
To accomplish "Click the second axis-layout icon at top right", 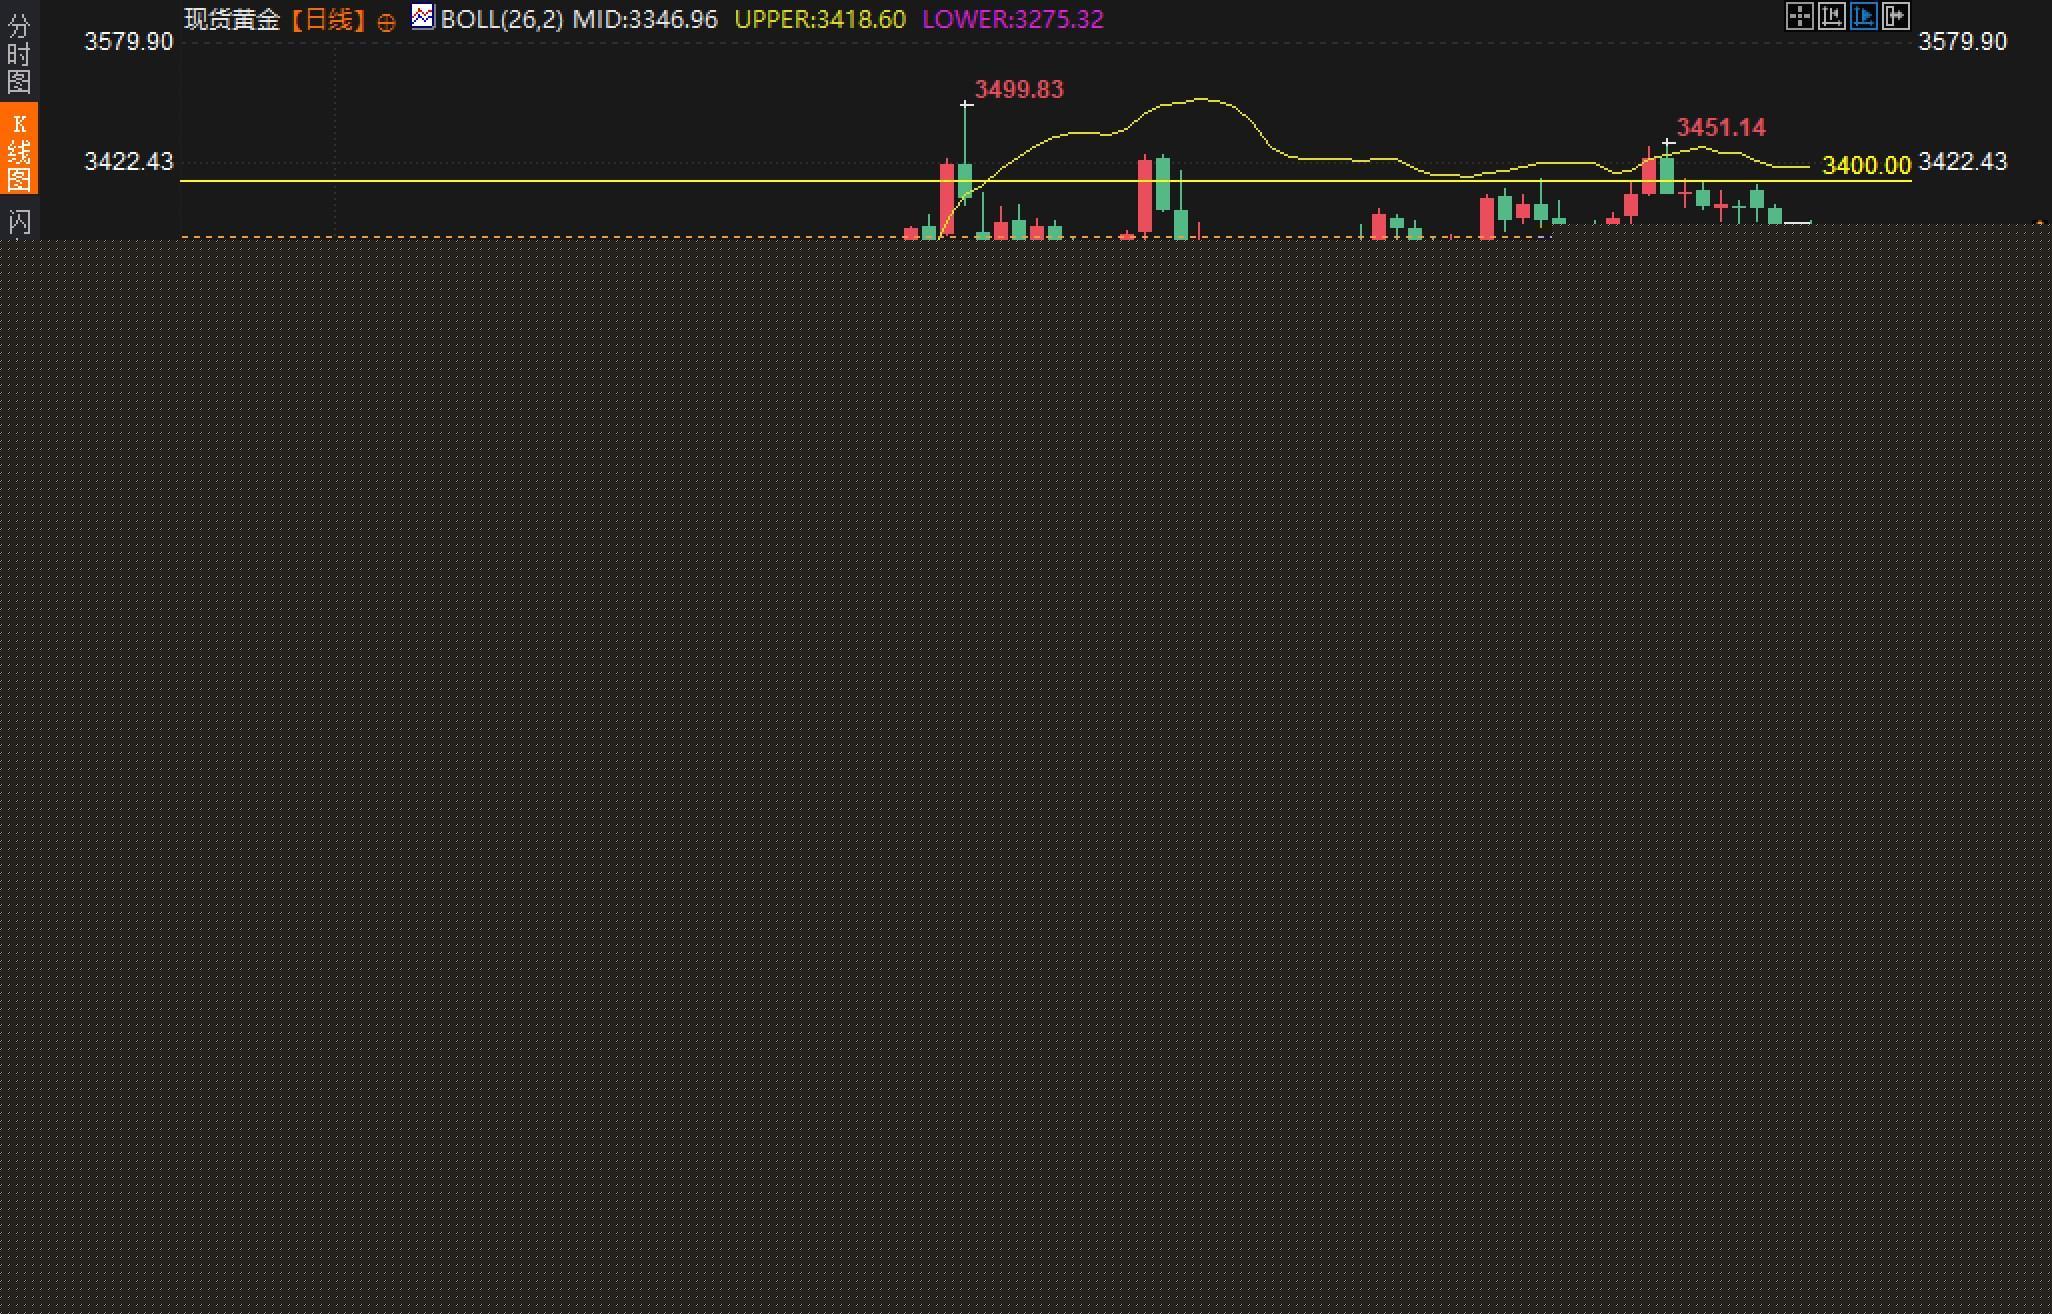I will tap(1831, 17).
